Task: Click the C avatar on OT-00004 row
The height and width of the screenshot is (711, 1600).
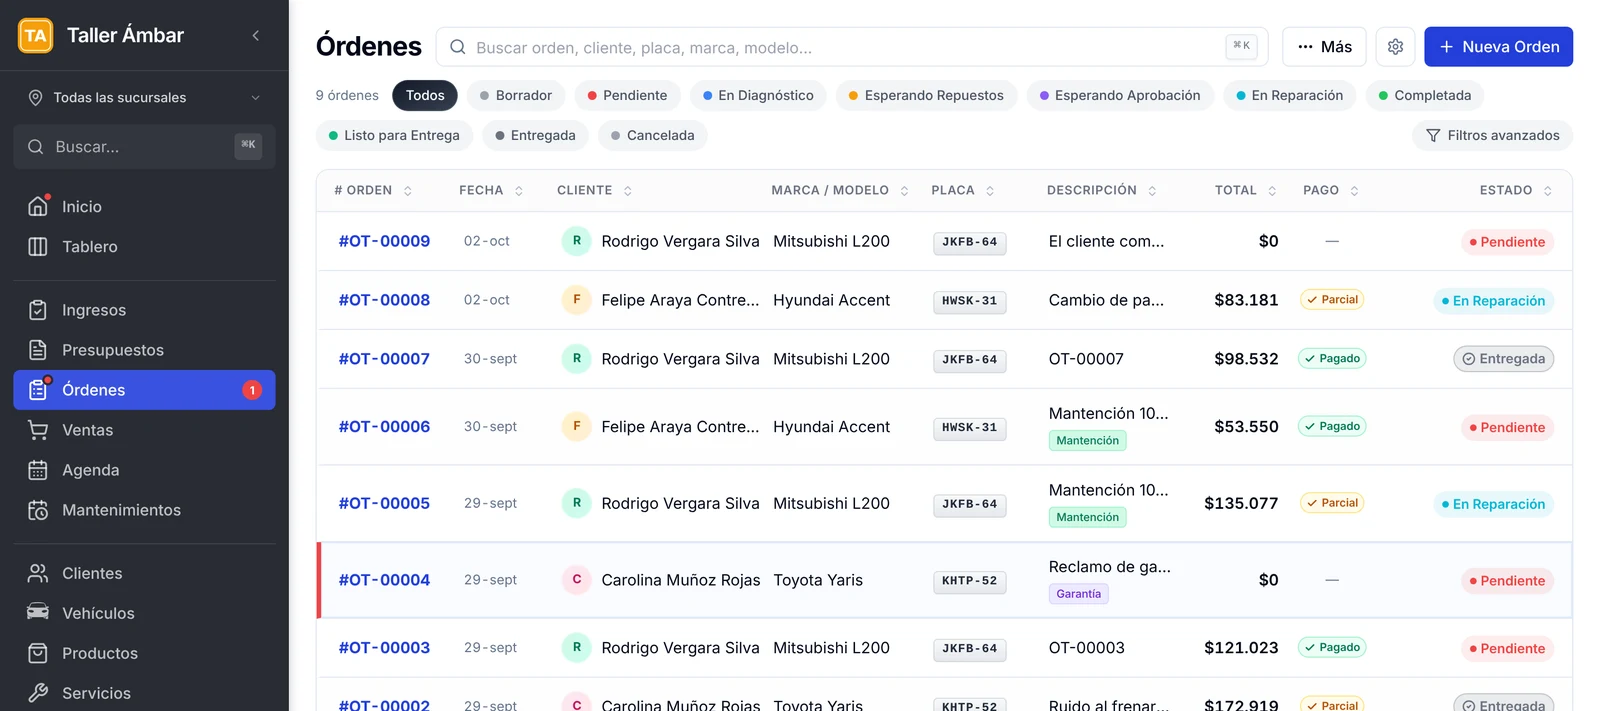Action: click(x=577, y=580)
